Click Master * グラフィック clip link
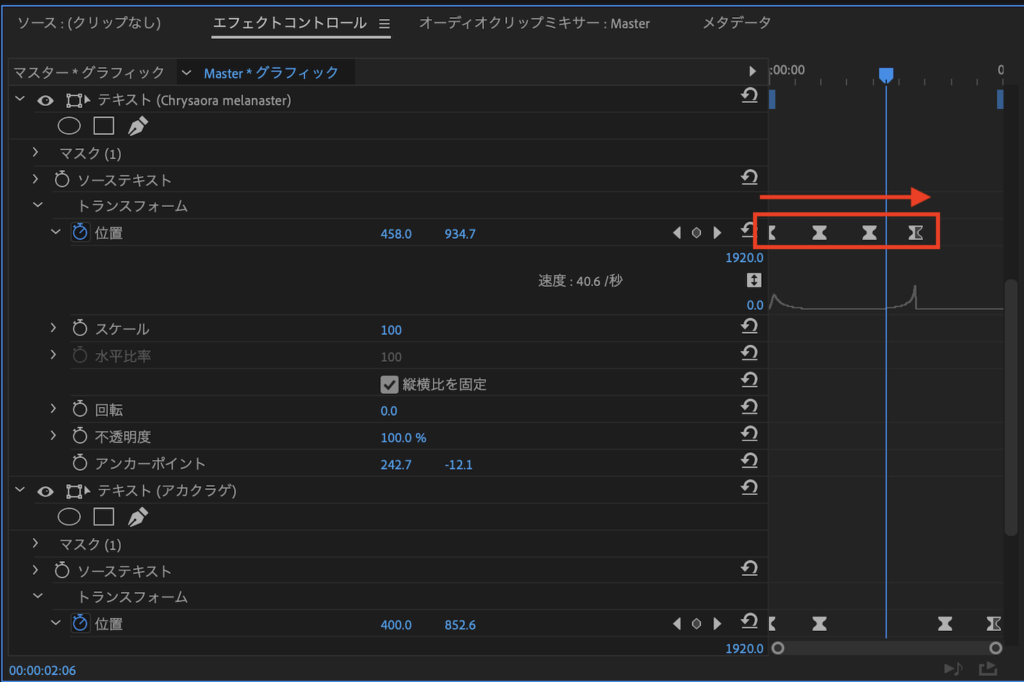Screen dimensions: 1024x682 point(271,73)
